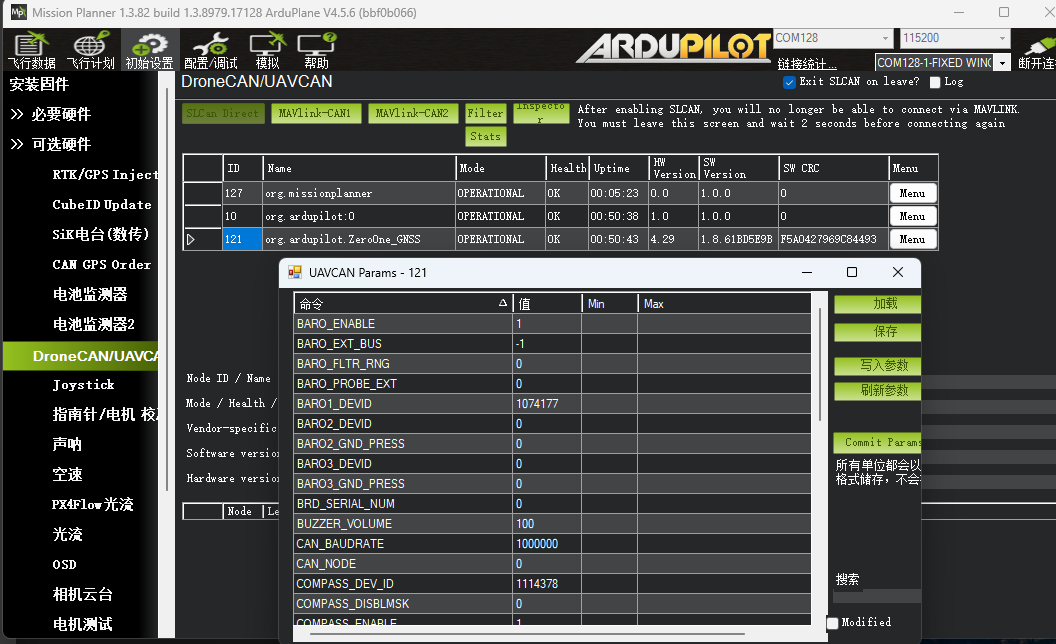1056x644 pixels.
Task: Open the 初始设置 initial setup view
Action: click(150, 51)
